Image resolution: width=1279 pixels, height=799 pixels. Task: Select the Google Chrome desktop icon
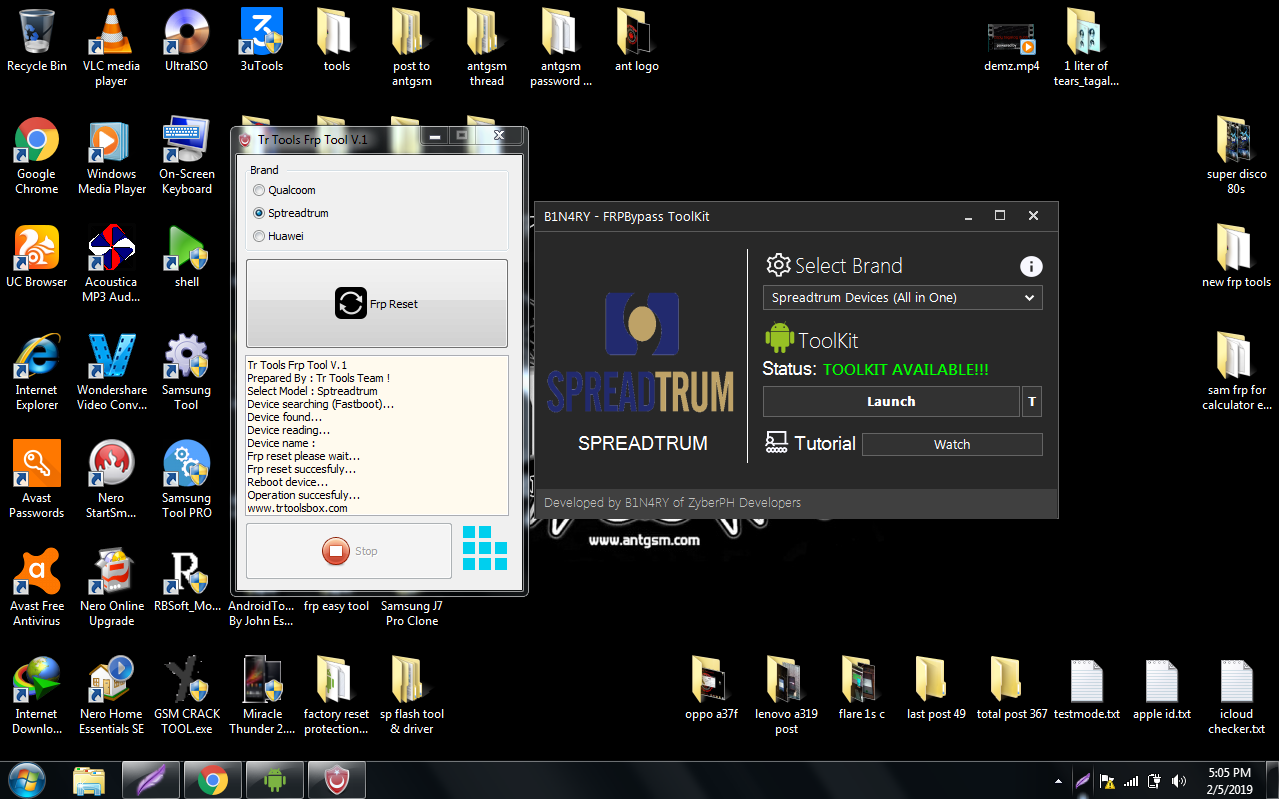coord(36,156)
